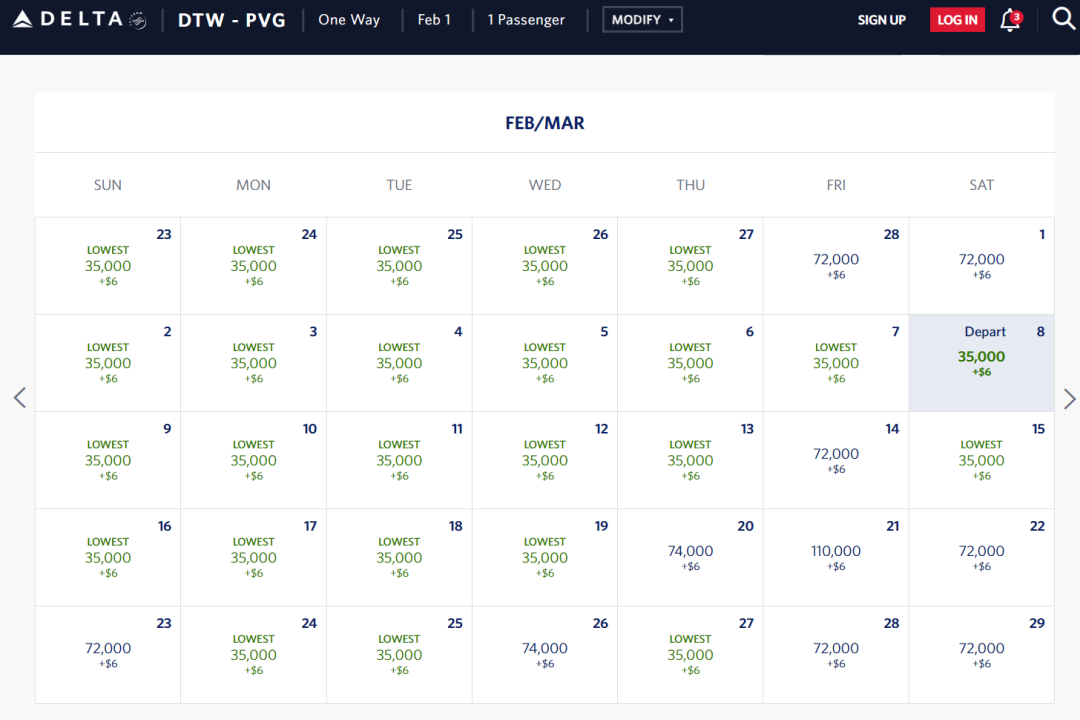1080x720 pixels.
Task: Select February 23 fare 35,000 miles
Action: [x=108, y=266]
